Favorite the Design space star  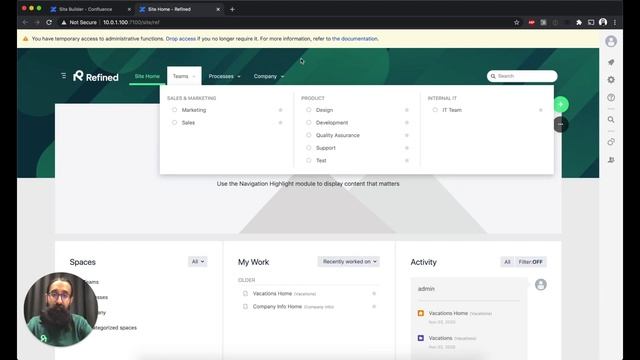407,110
